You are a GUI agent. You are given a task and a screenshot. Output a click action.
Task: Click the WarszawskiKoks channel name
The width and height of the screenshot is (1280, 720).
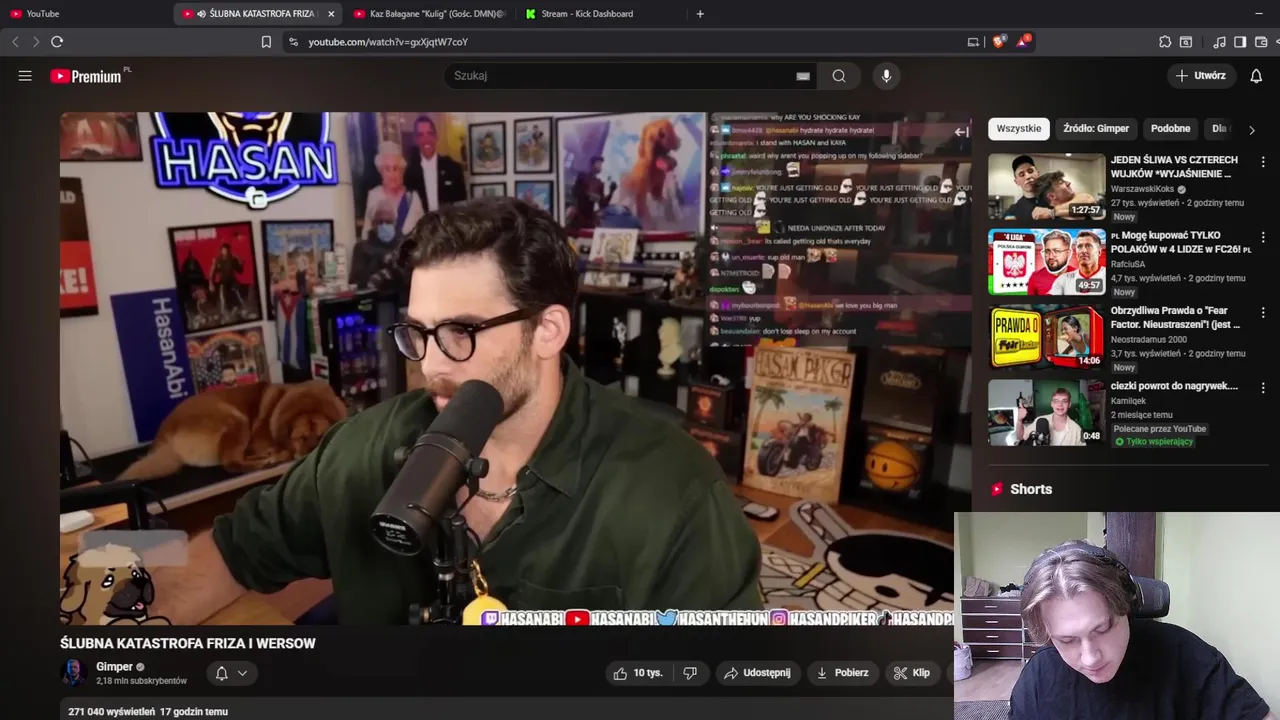tap(1142, 189)
